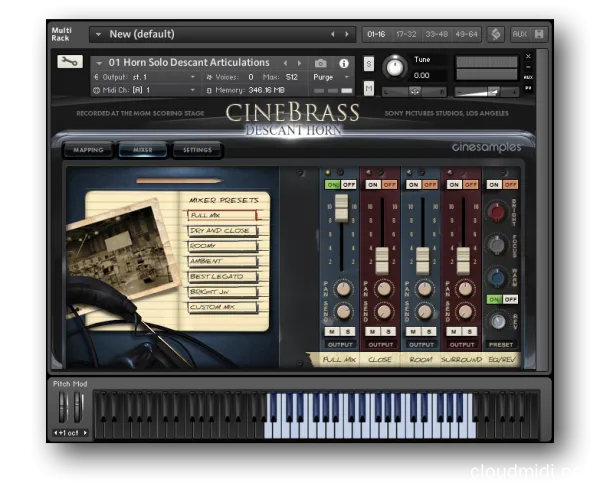
Task: Switch to the Settings tab
Action: pyautogui.click(x=197, y=150)
